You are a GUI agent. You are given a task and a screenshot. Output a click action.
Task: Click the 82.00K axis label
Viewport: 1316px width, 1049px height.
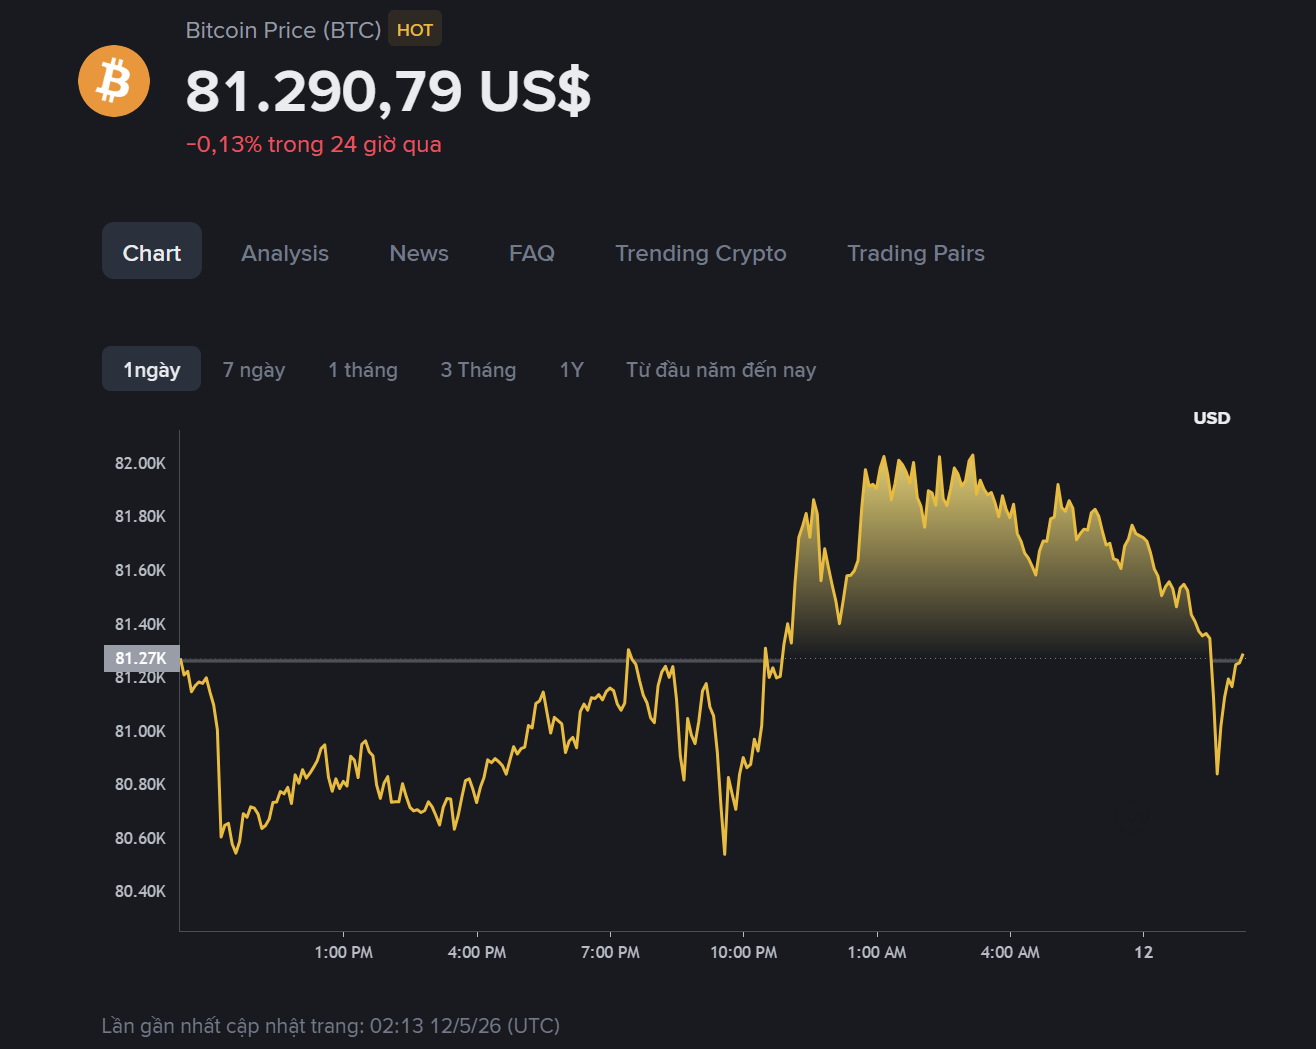(x=140, y=463)
